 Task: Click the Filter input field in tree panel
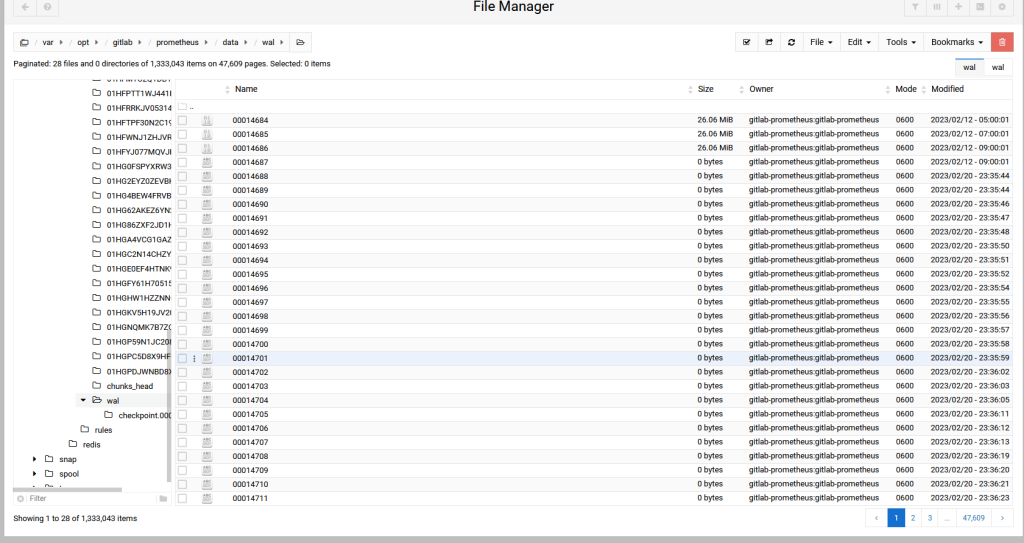90,498
